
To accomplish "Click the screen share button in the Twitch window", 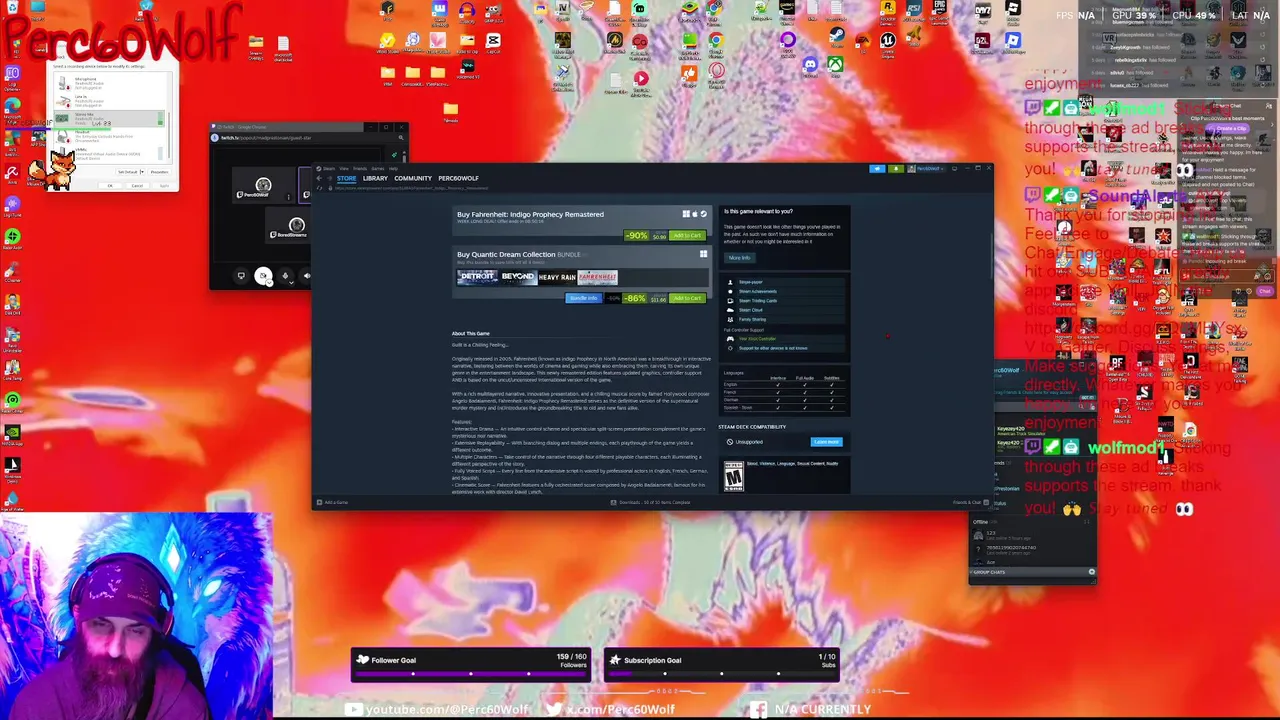I will point(241,276).
